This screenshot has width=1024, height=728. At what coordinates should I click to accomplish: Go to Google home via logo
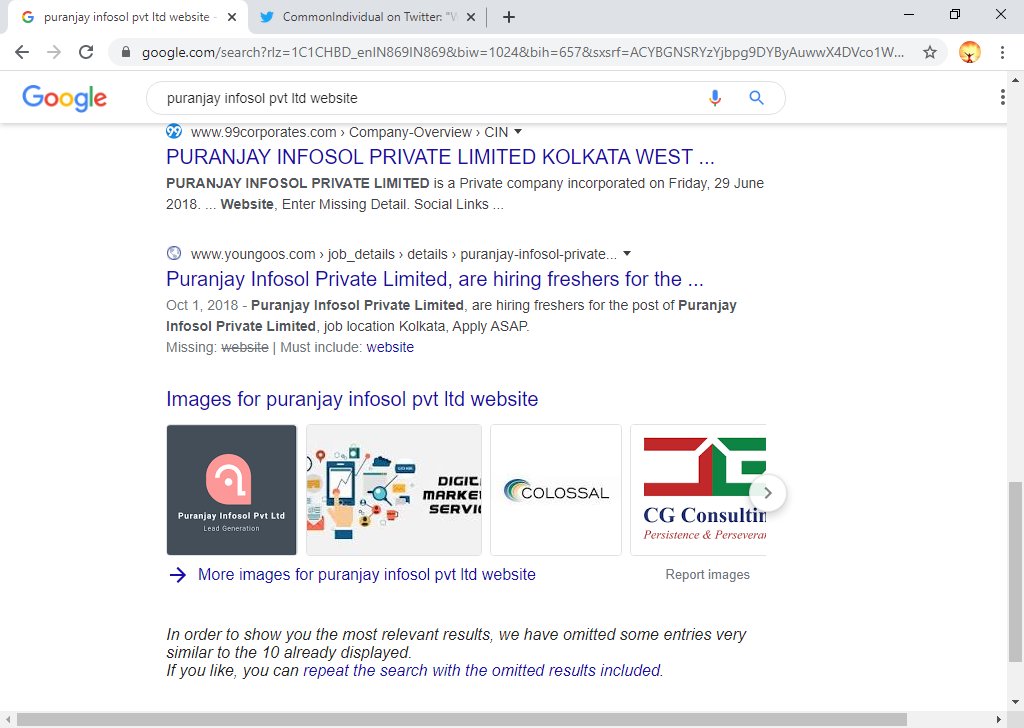point(64,98)
